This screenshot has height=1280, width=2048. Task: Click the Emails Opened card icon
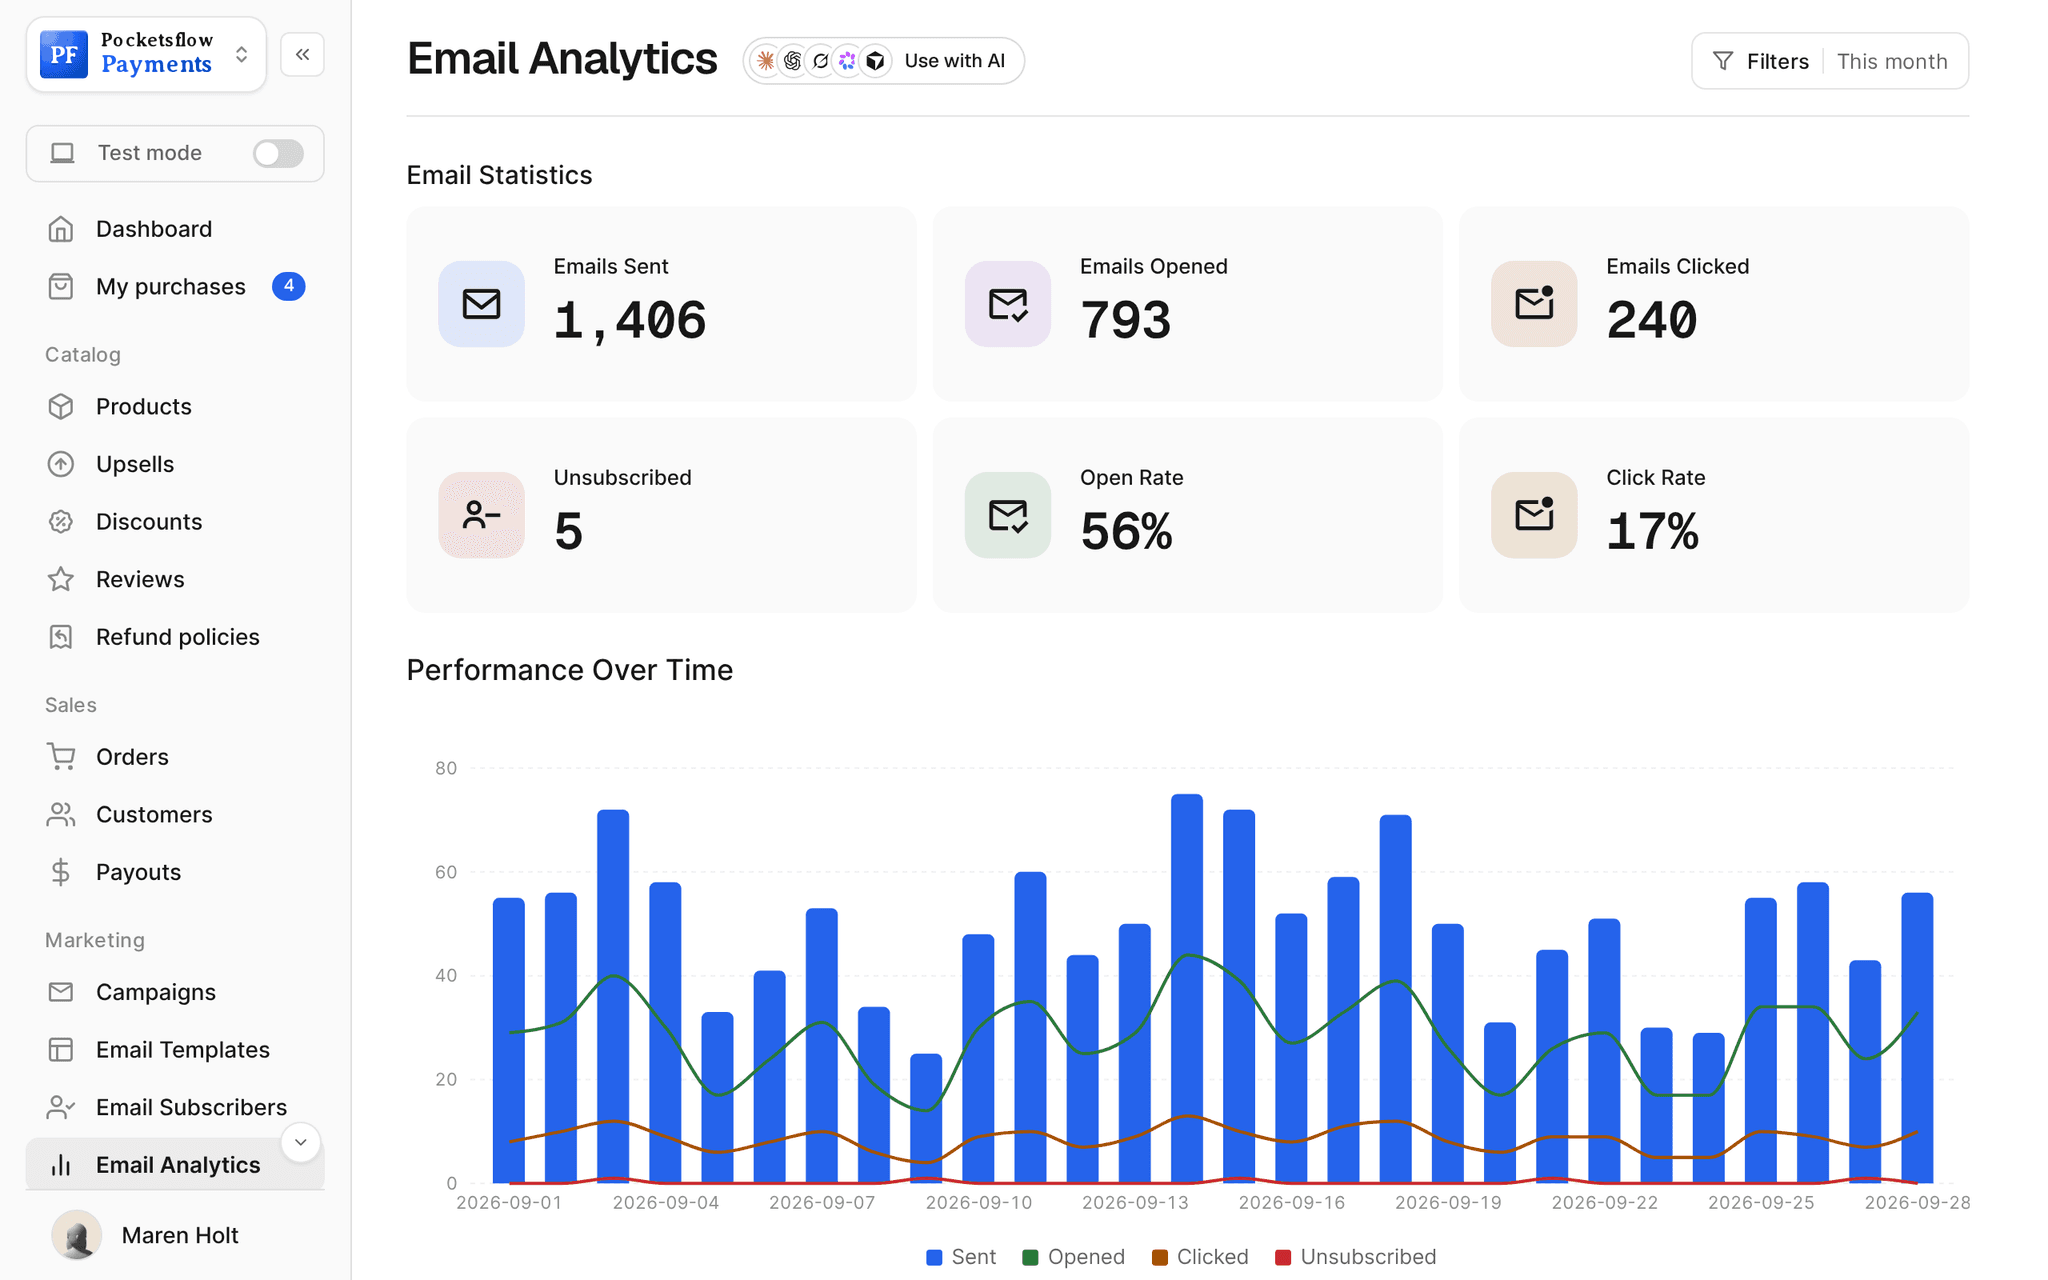tap(1007, 304)
